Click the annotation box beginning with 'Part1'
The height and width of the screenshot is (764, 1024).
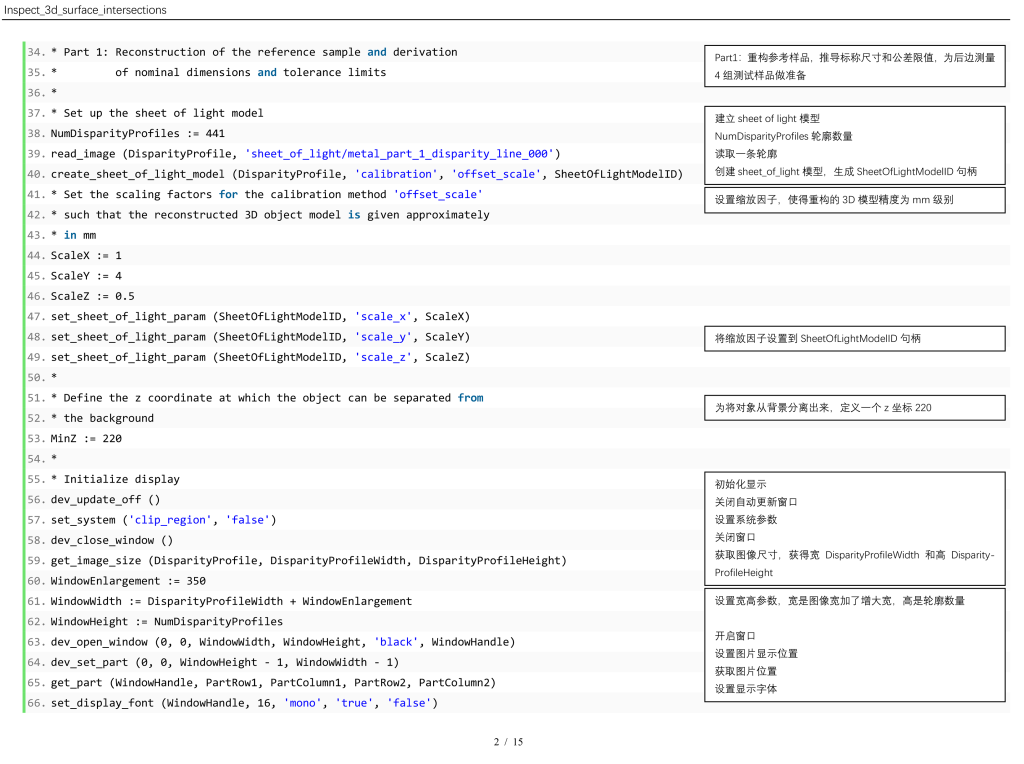(x=854, y=67)
